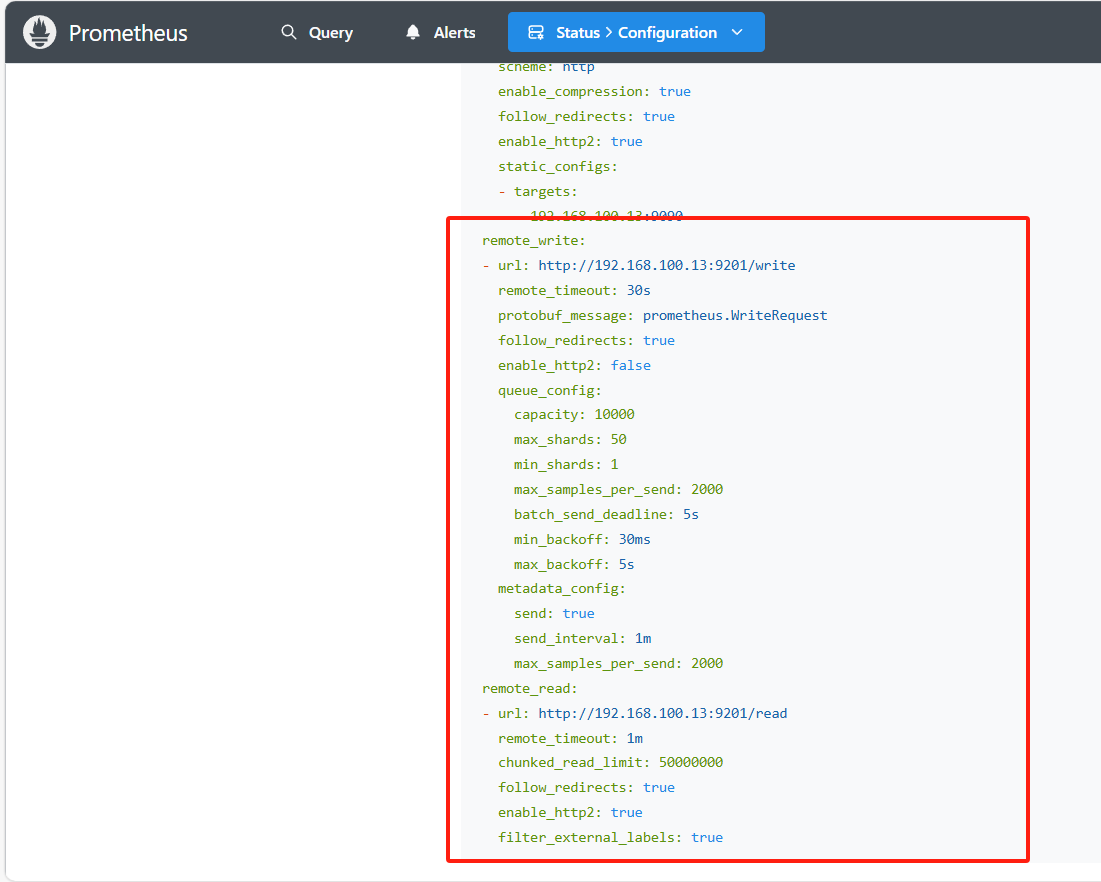The width and height of the screenshot is (1101, 882).
Task: Click 'remote_timeout: 1m' line
Action: tap(570, 739)
